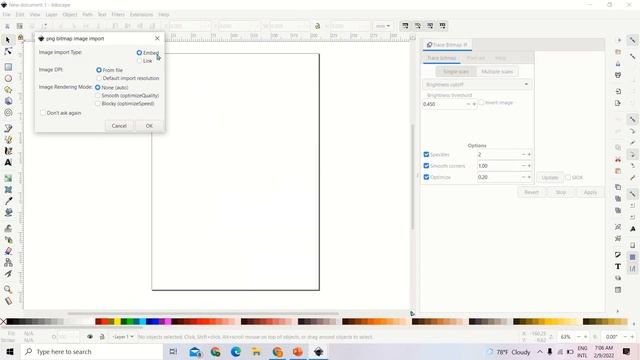Image resolution: width=640 pixels, height=360 pixels.
Task: Select the Connector tool
Action: pos(8,262)
